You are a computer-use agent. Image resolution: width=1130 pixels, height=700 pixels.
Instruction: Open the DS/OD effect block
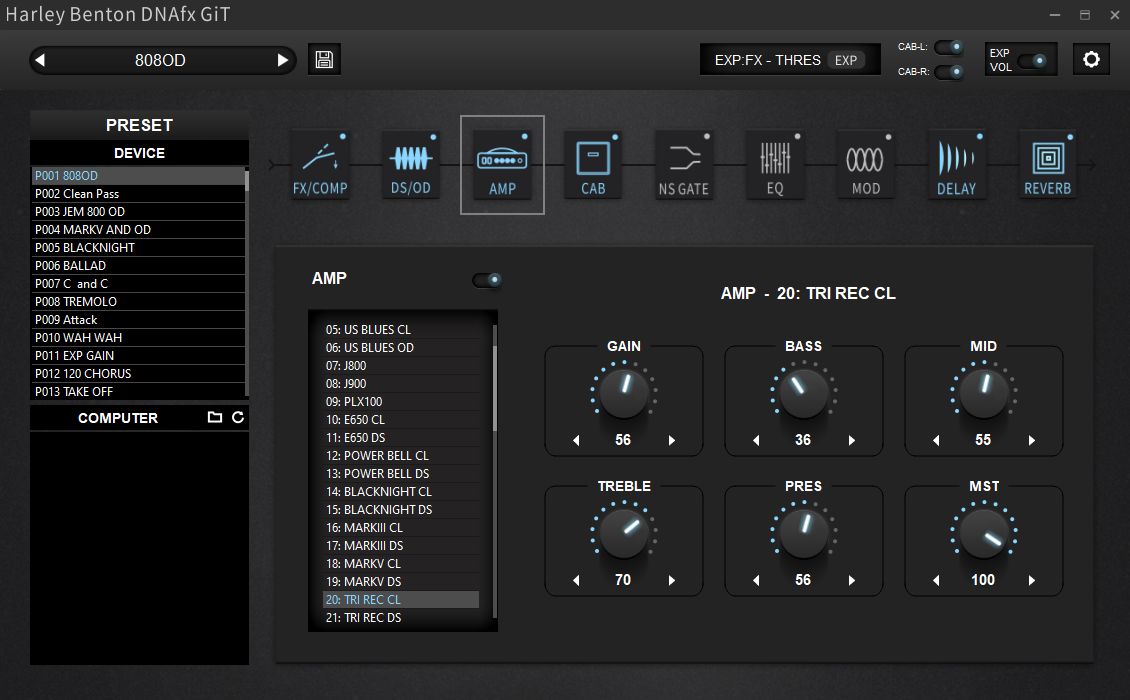coord(411,166)
